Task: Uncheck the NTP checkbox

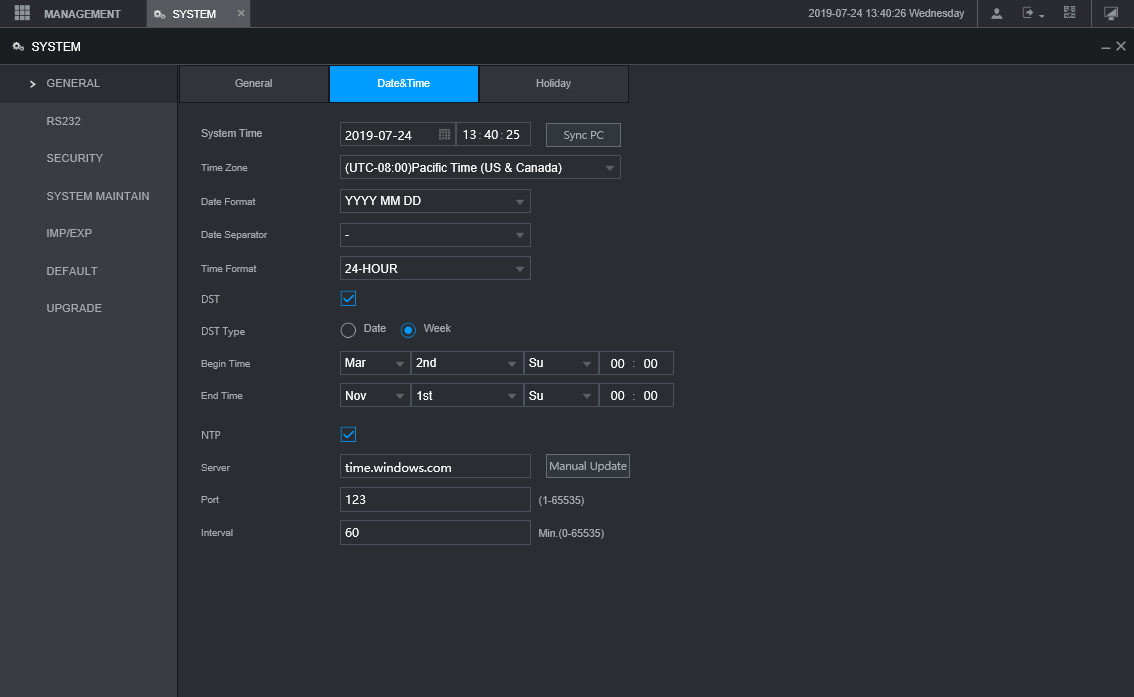Action: 349,434
